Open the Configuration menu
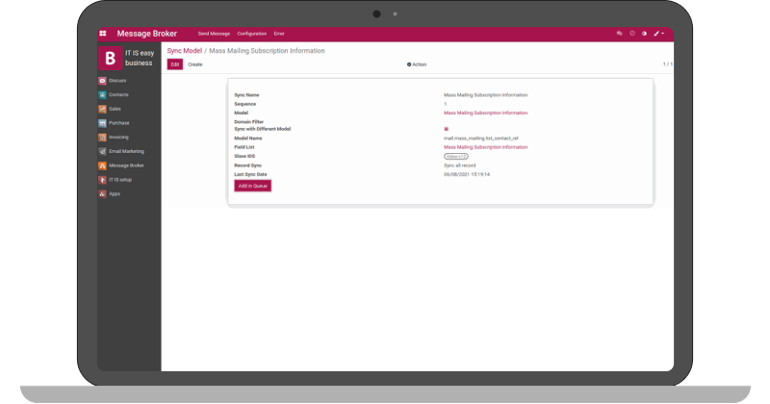The height and width of the screenshot is (404, 770). click(252, 33)
